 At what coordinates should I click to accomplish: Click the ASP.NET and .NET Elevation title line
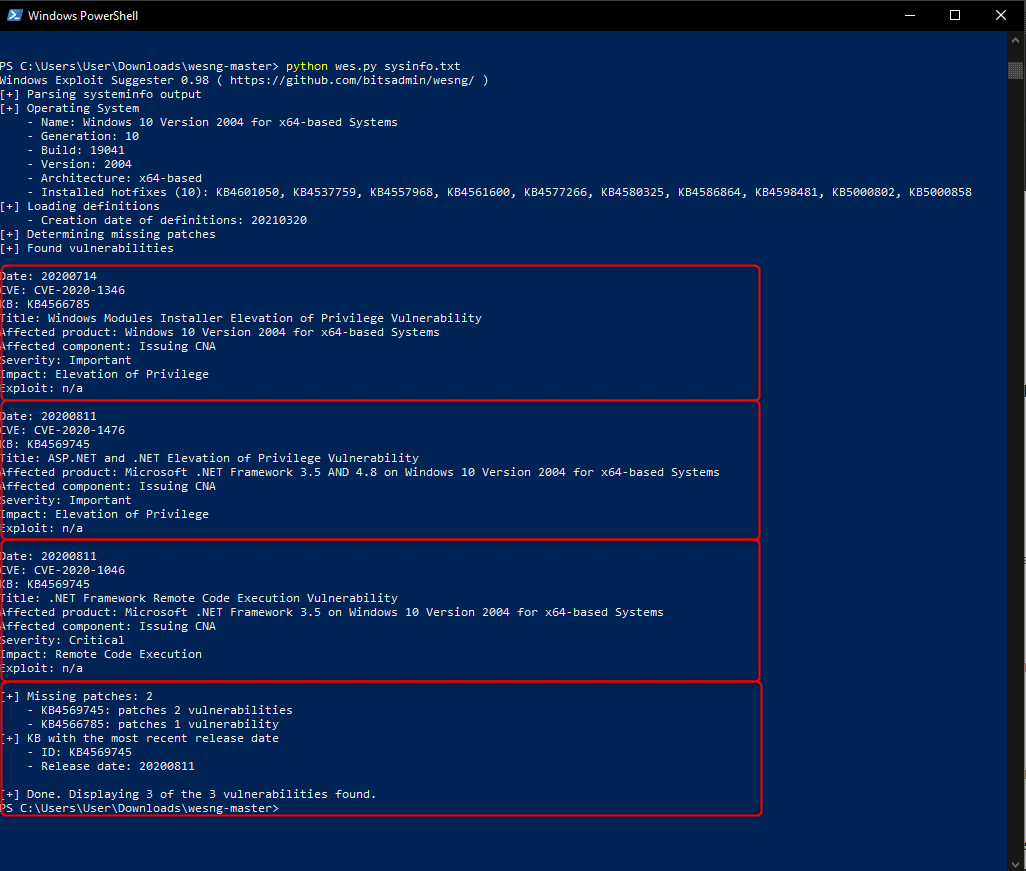(210, 459)
